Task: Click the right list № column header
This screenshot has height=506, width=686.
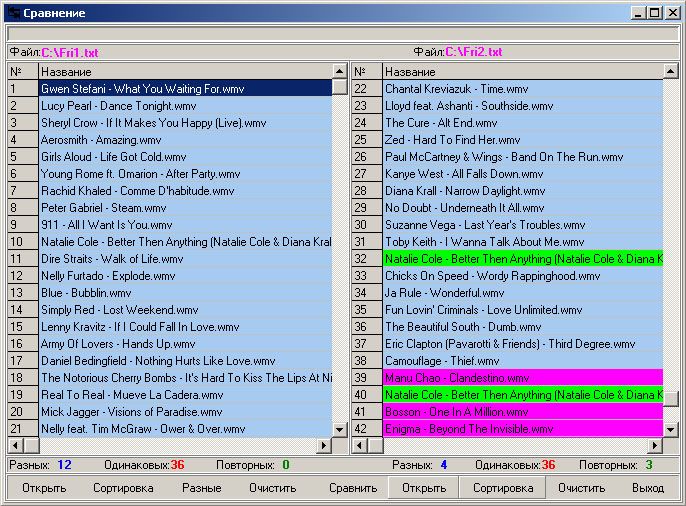Action: 367,72
